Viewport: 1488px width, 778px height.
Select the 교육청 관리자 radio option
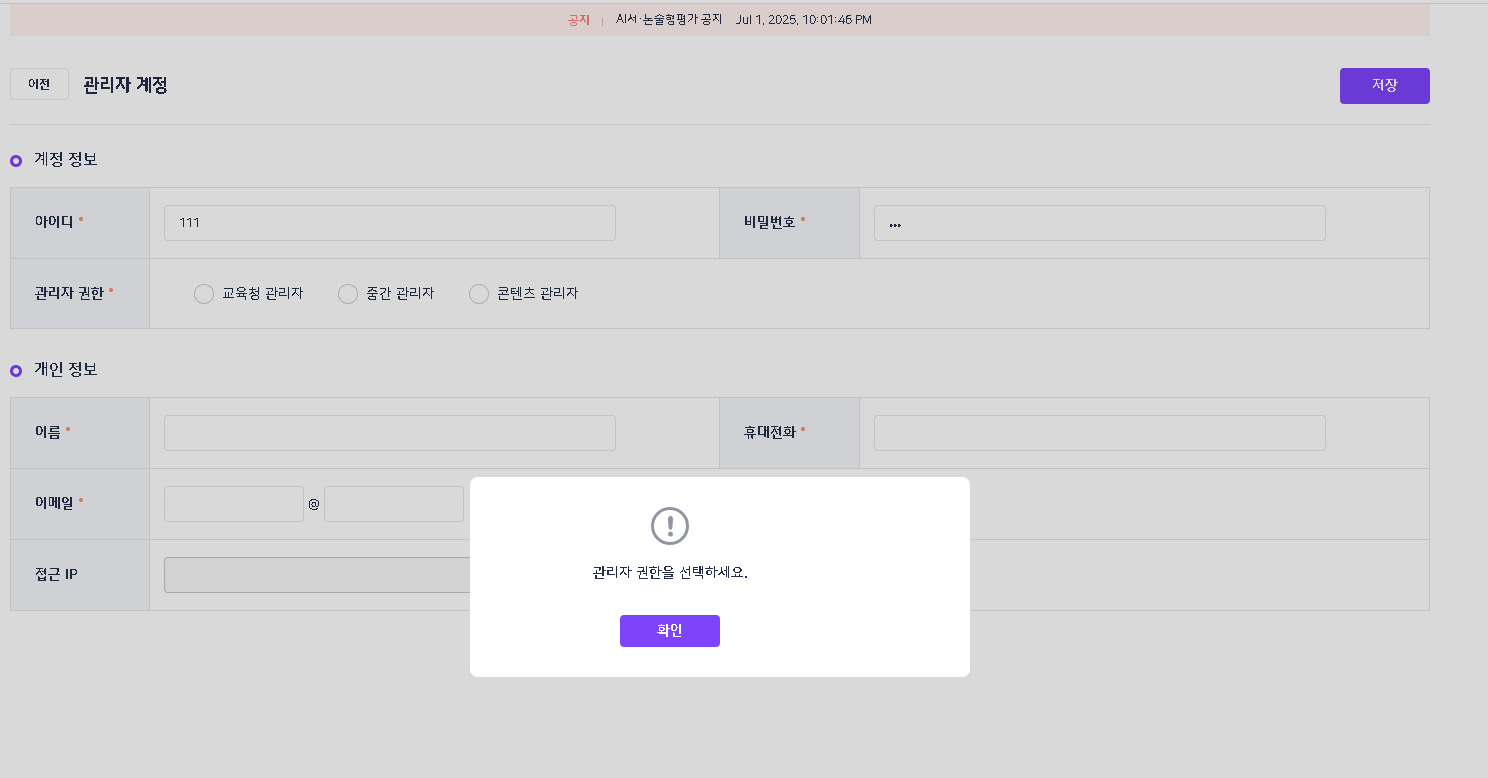[204, 294]
